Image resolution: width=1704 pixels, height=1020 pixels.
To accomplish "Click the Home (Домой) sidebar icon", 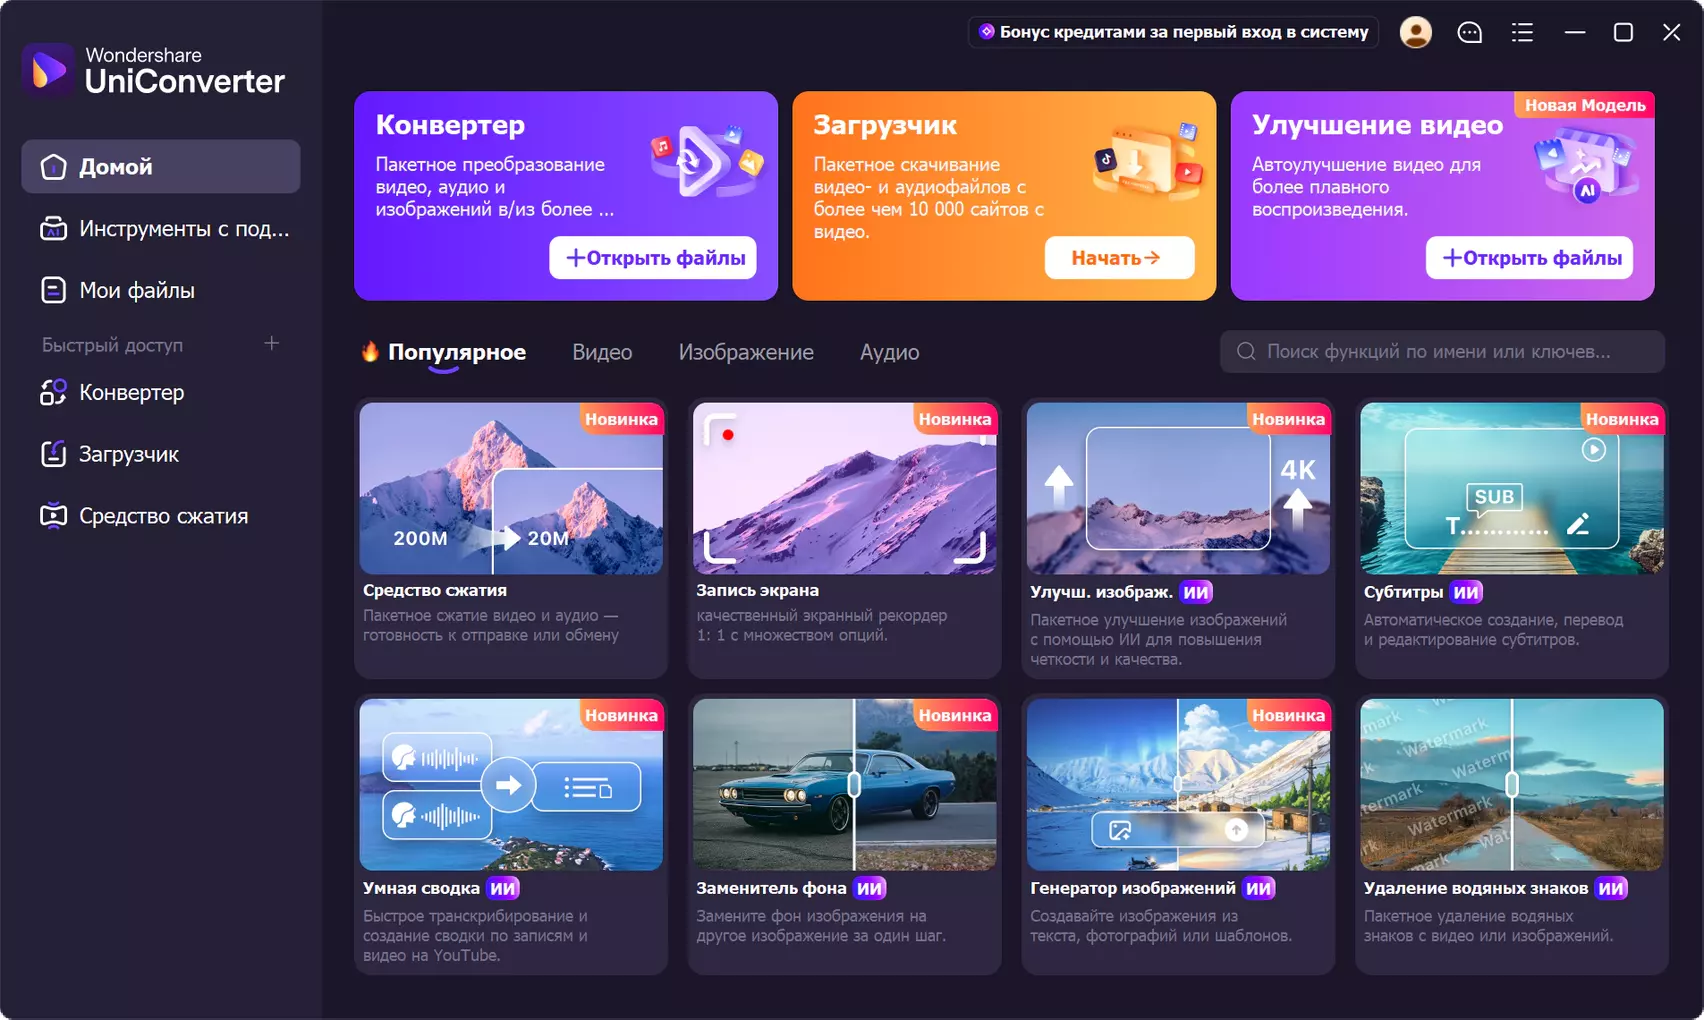I will 53,167.
